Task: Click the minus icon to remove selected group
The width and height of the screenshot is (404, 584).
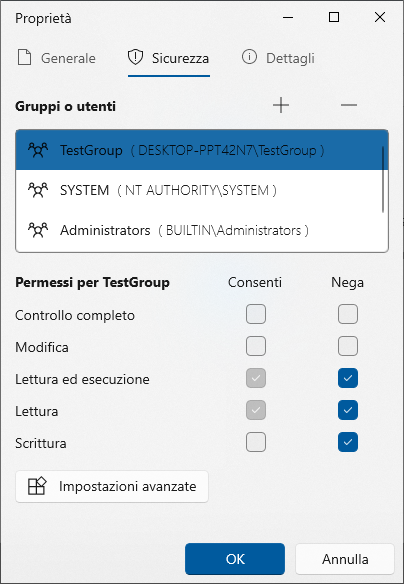Action: (349, 105)
